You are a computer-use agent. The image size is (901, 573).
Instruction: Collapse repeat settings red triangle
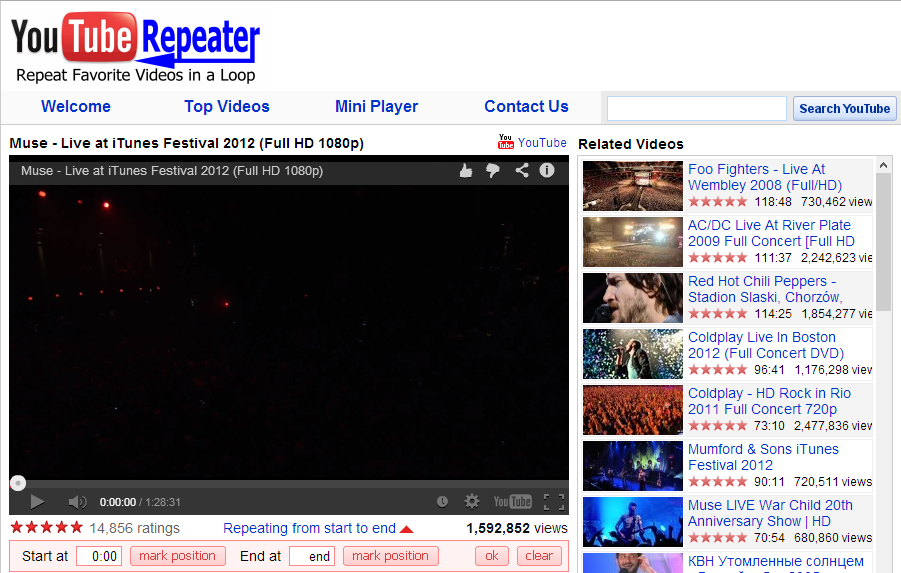[x=406, y=529]
